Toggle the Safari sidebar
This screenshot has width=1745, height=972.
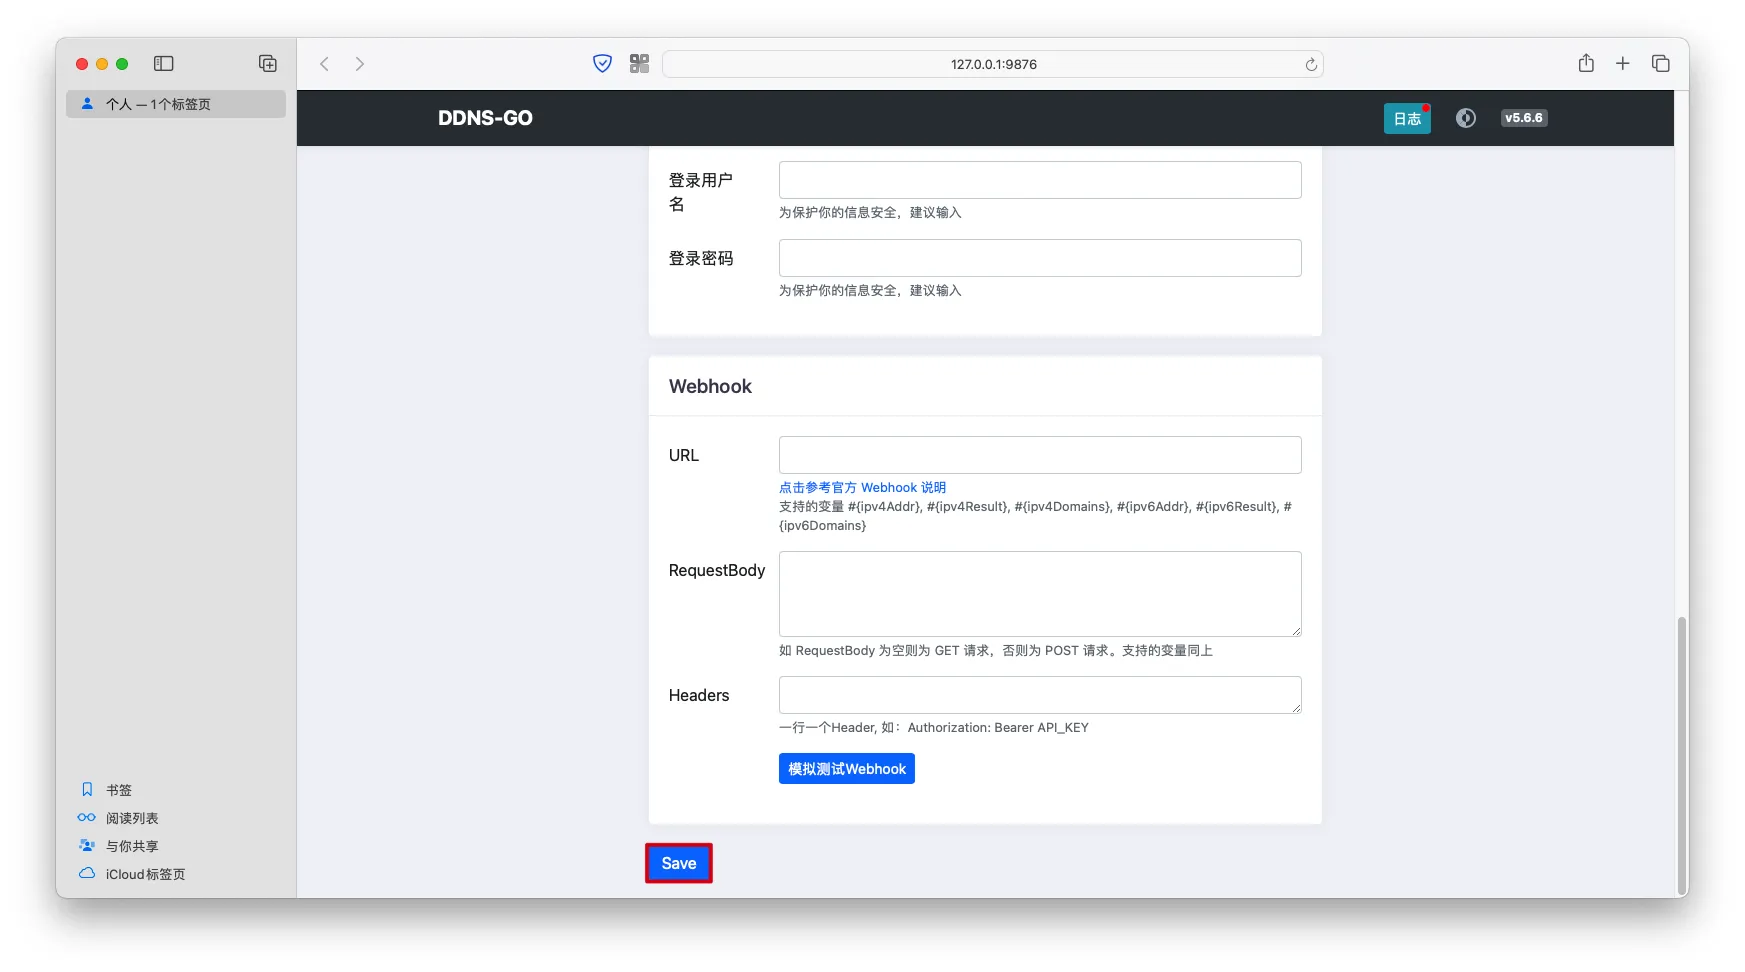click(x=164, y=64)
